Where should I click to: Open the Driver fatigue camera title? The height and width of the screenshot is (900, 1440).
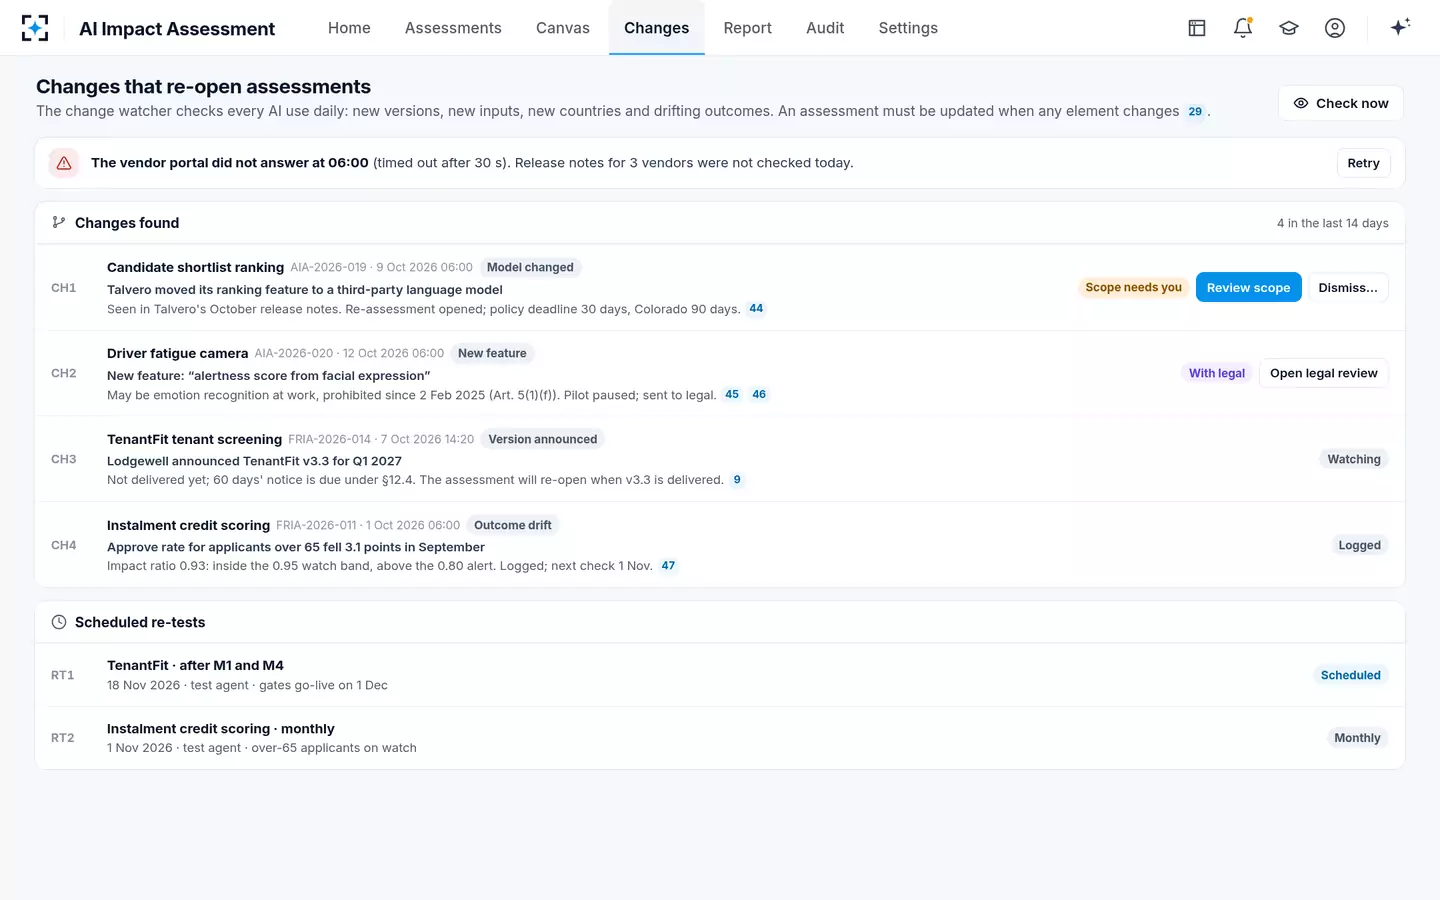[x=177, y=353]
